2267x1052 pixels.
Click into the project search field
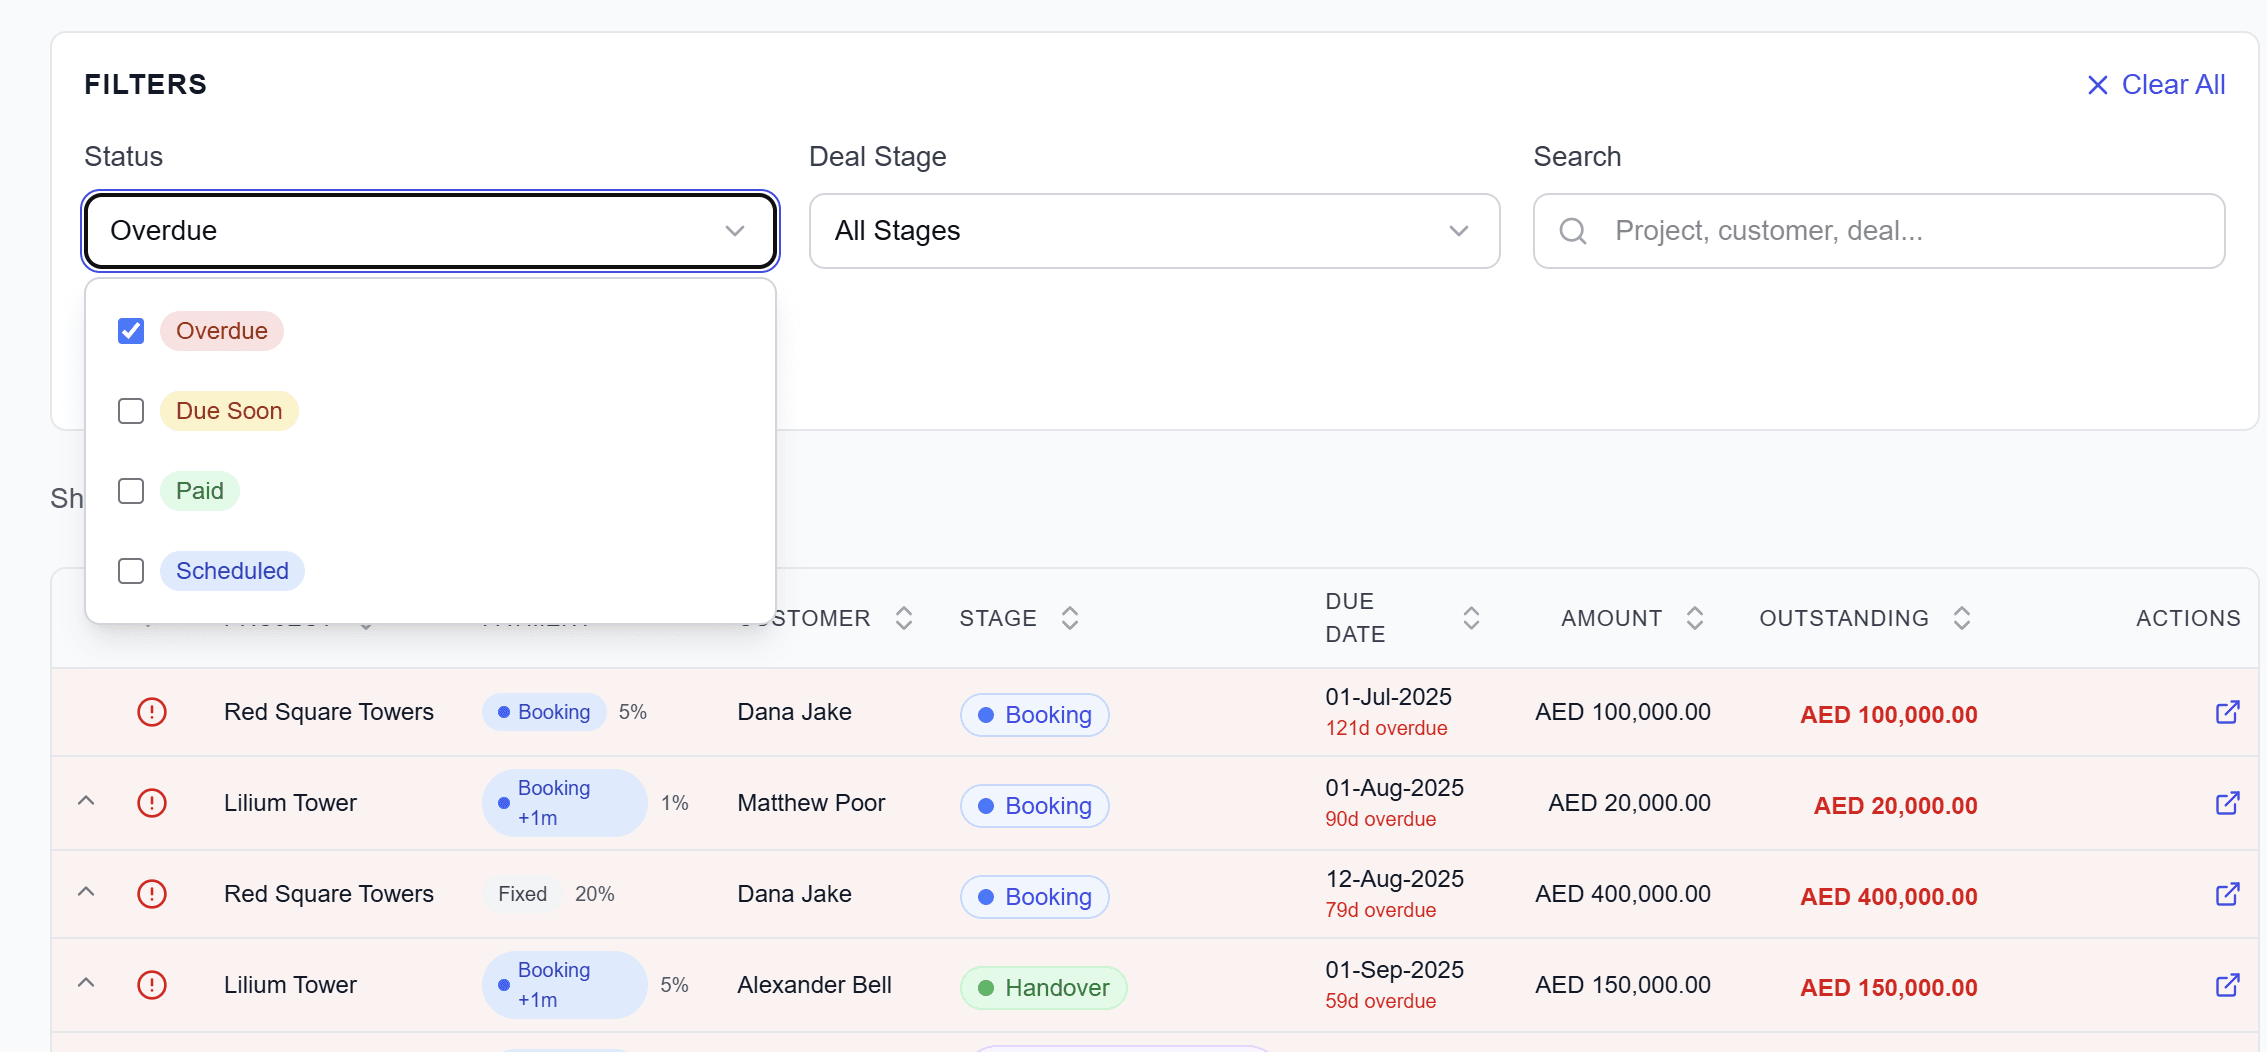click(1880, 230)
